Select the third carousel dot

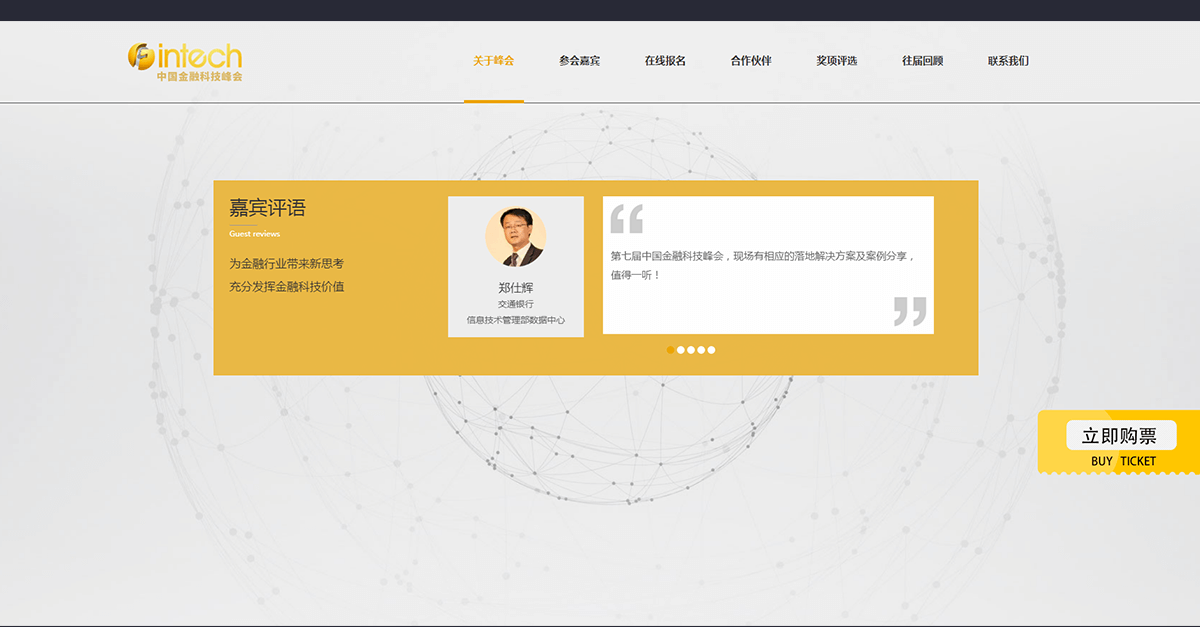[x=691, y=350]
